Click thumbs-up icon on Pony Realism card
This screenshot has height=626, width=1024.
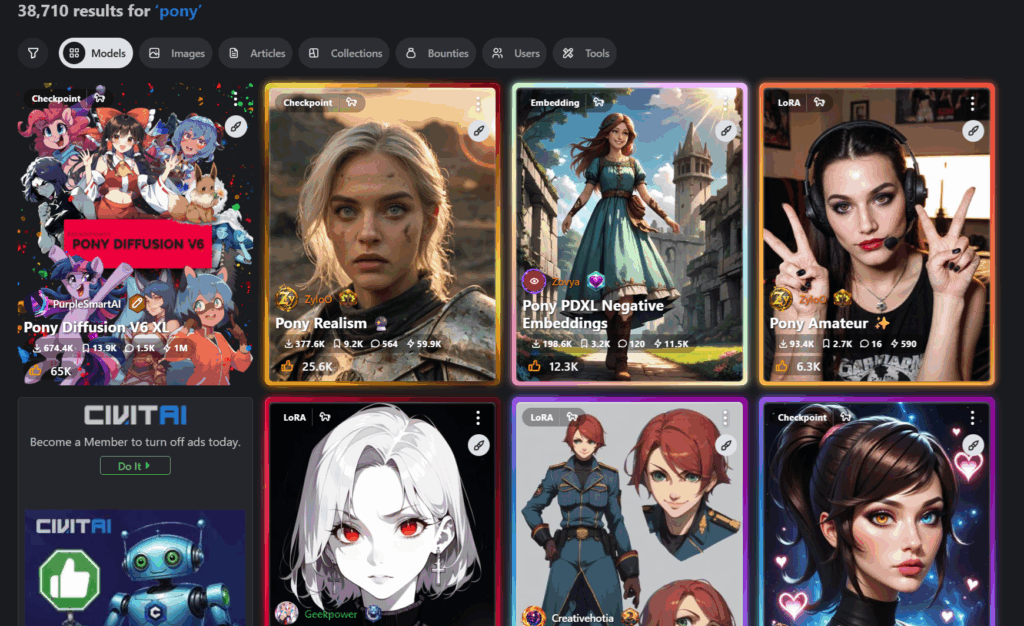coord(287,366)
